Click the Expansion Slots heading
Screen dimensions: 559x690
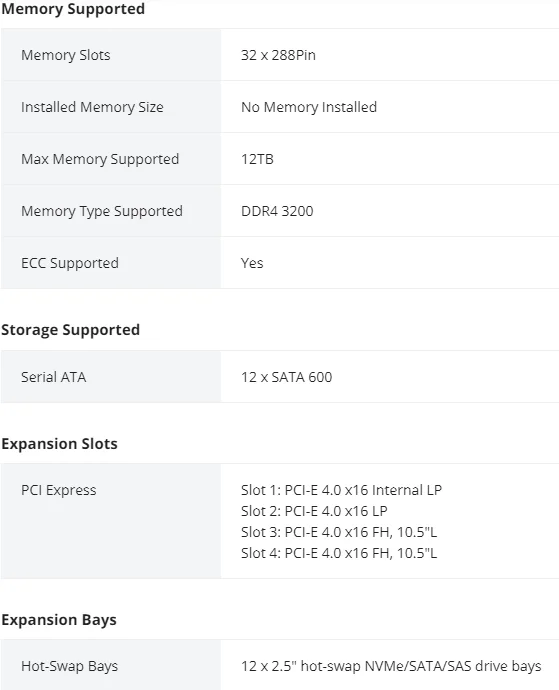pos(59,444)
